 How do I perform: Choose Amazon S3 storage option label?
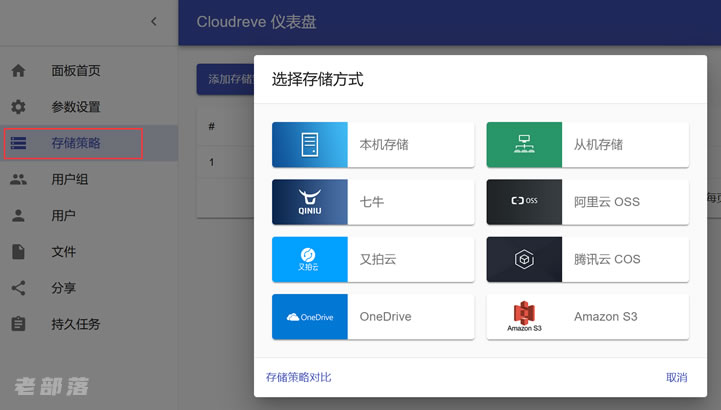[x=606, y=317]
